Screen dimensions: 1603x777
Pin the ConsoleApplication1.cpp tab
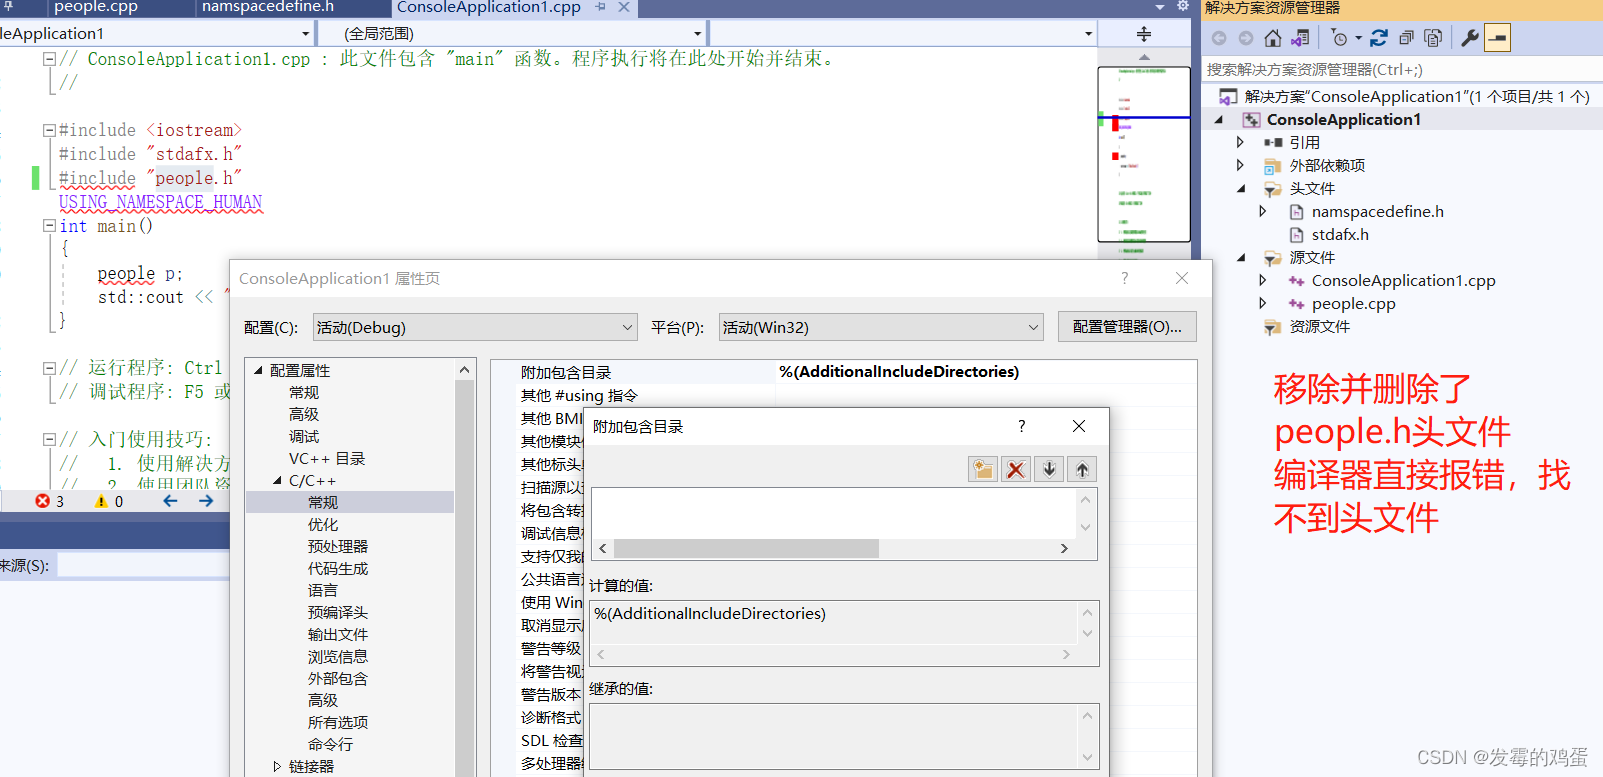click(601, 7)
